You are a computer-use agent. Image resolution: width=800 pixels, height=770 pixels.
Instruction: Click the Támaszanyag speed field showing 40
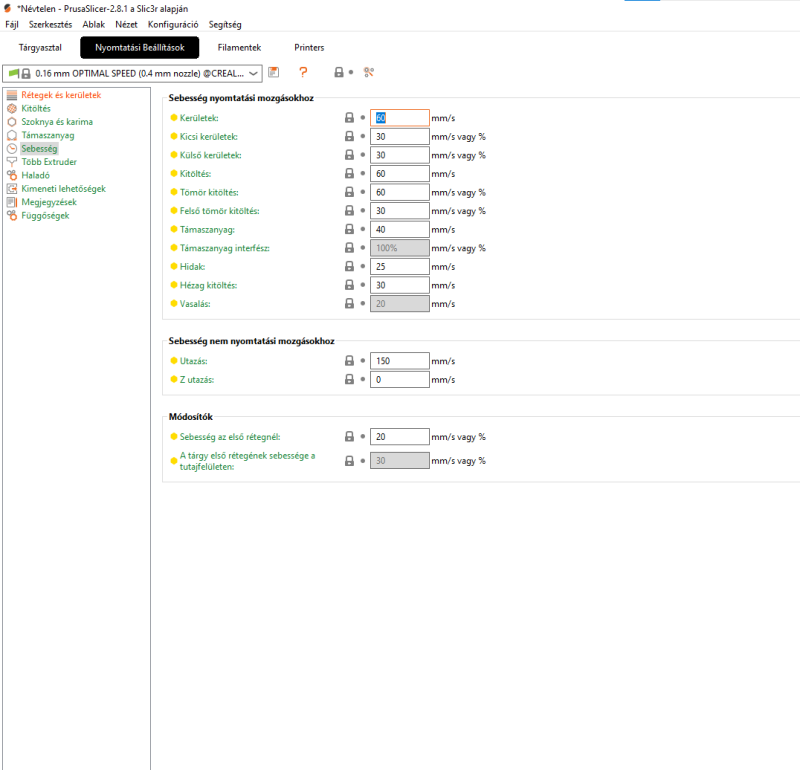[399, 229]
